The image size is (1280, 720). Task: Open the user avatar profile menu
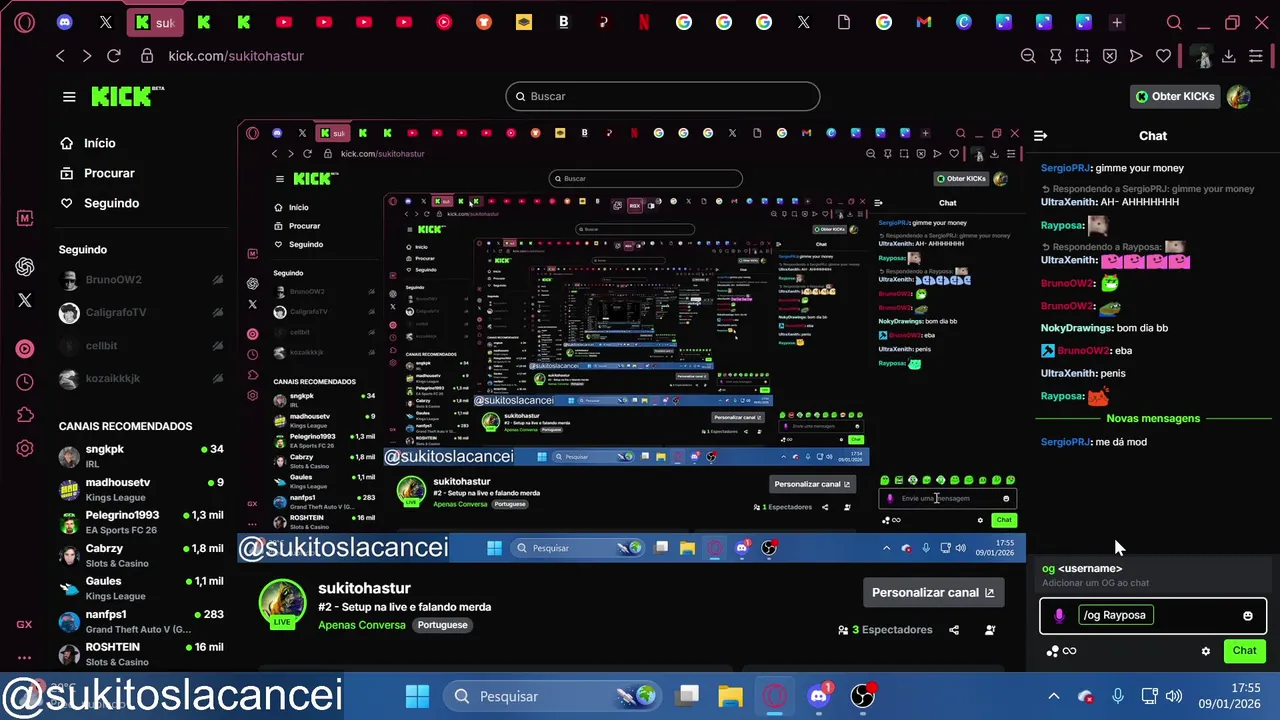point(1238,96)
